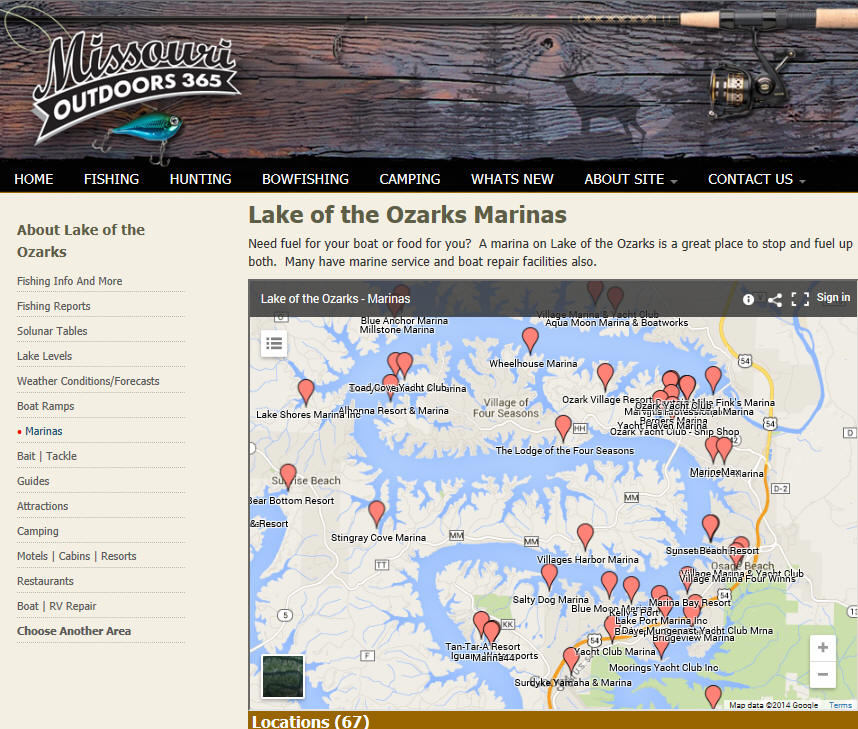The width and height of the screenshot is (858, 729).
Task: Select the Stingray Cove Marina pin
Action: point(376,513)
